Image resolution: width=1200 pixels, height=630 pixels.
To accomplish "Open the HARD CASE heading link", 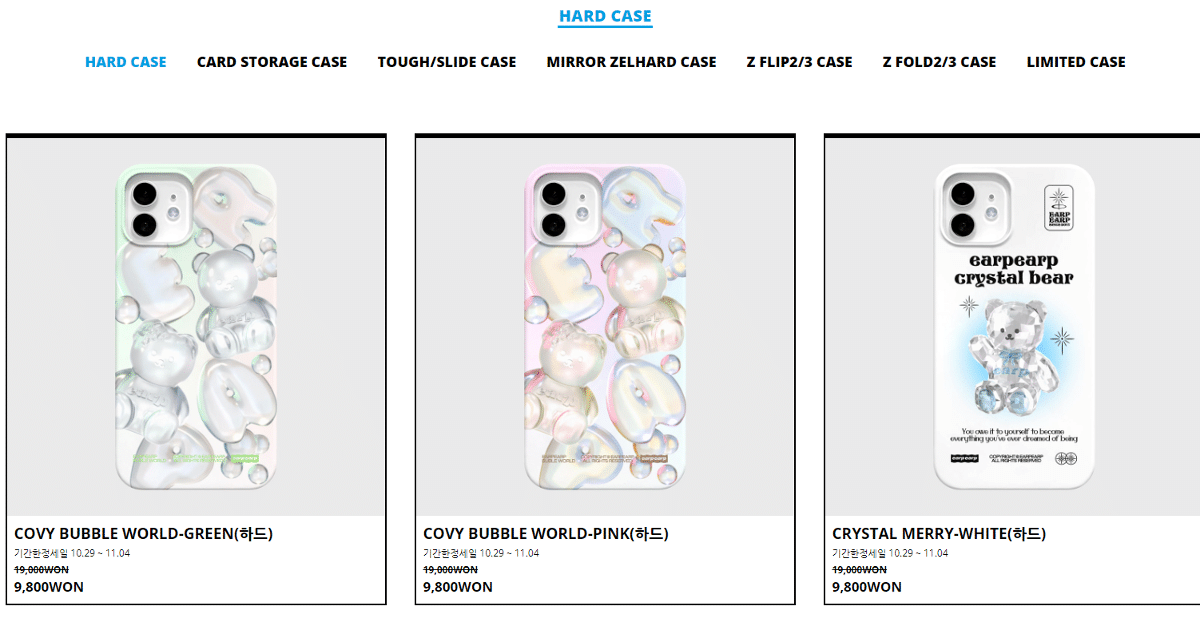I will pos(605,16).
